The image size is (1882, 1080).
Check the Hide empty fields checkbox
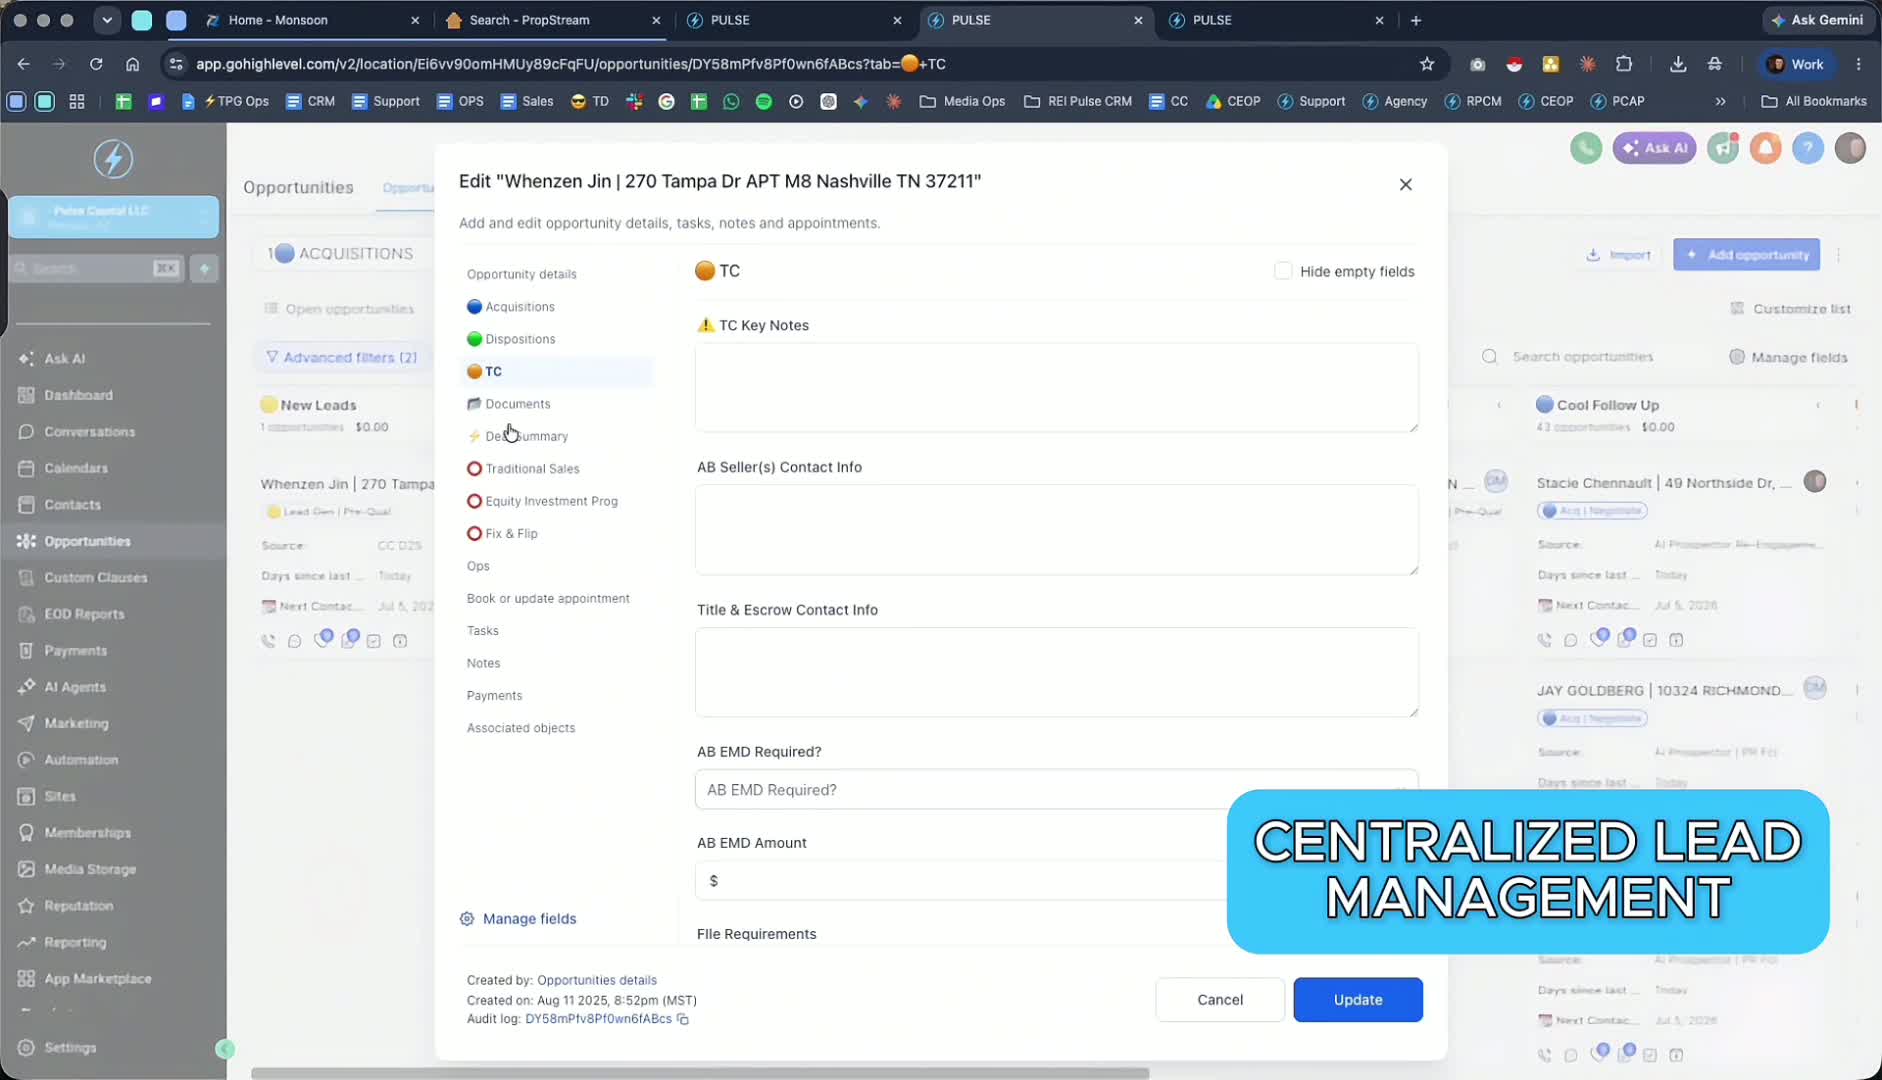(1283, 271)
